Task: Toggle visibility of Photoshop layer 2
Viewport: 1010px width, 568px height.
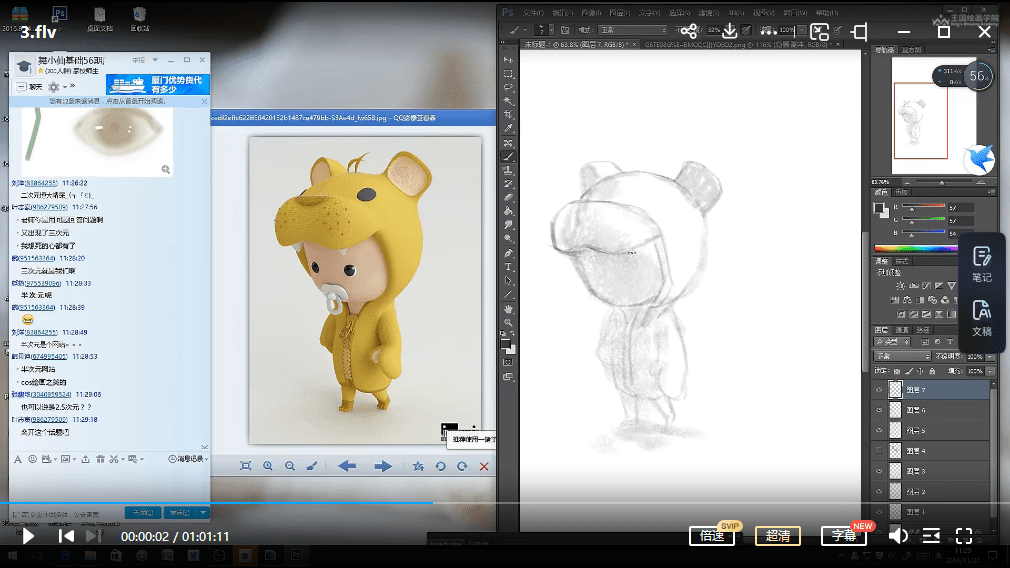Action: pyautogui.click(x=879, y=491)
